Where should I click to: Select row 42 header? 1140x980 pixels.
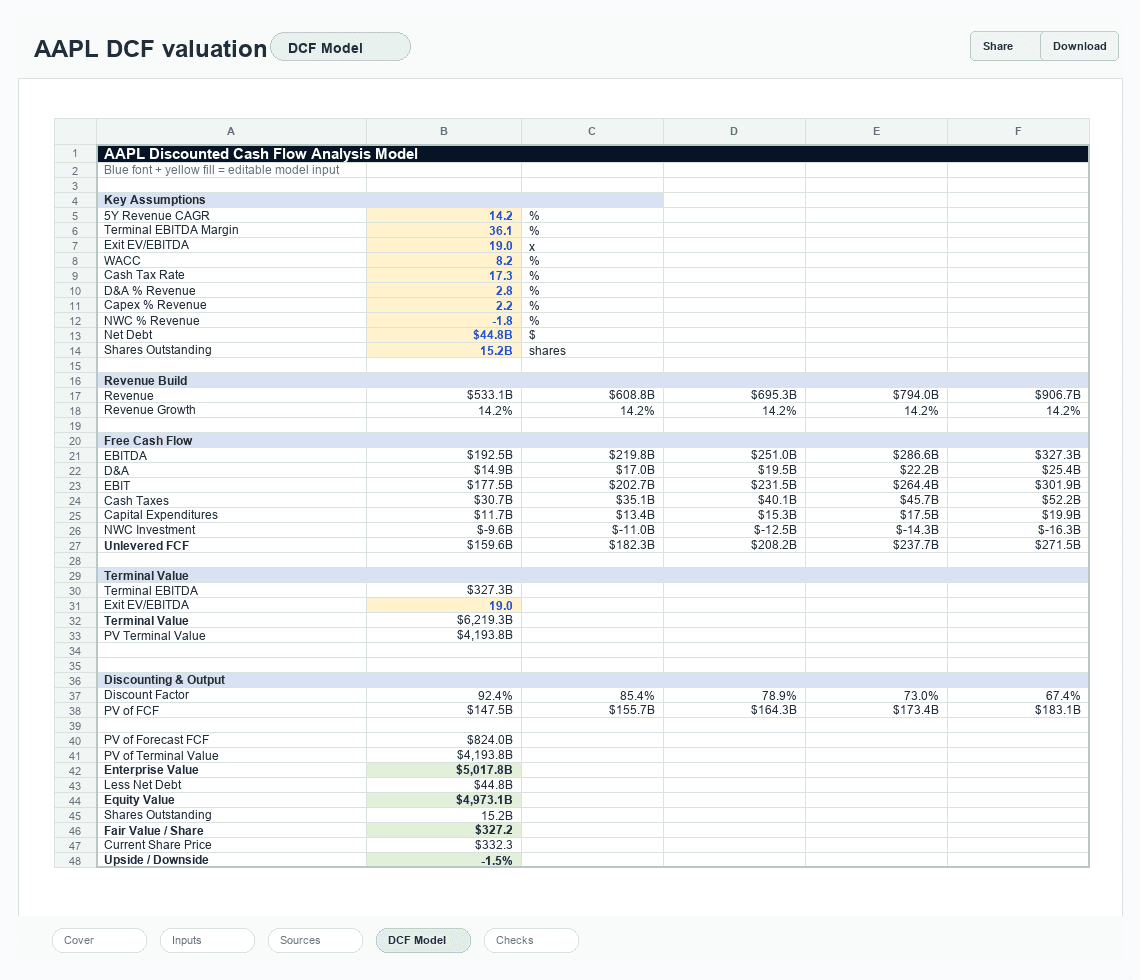coord(75,771)
